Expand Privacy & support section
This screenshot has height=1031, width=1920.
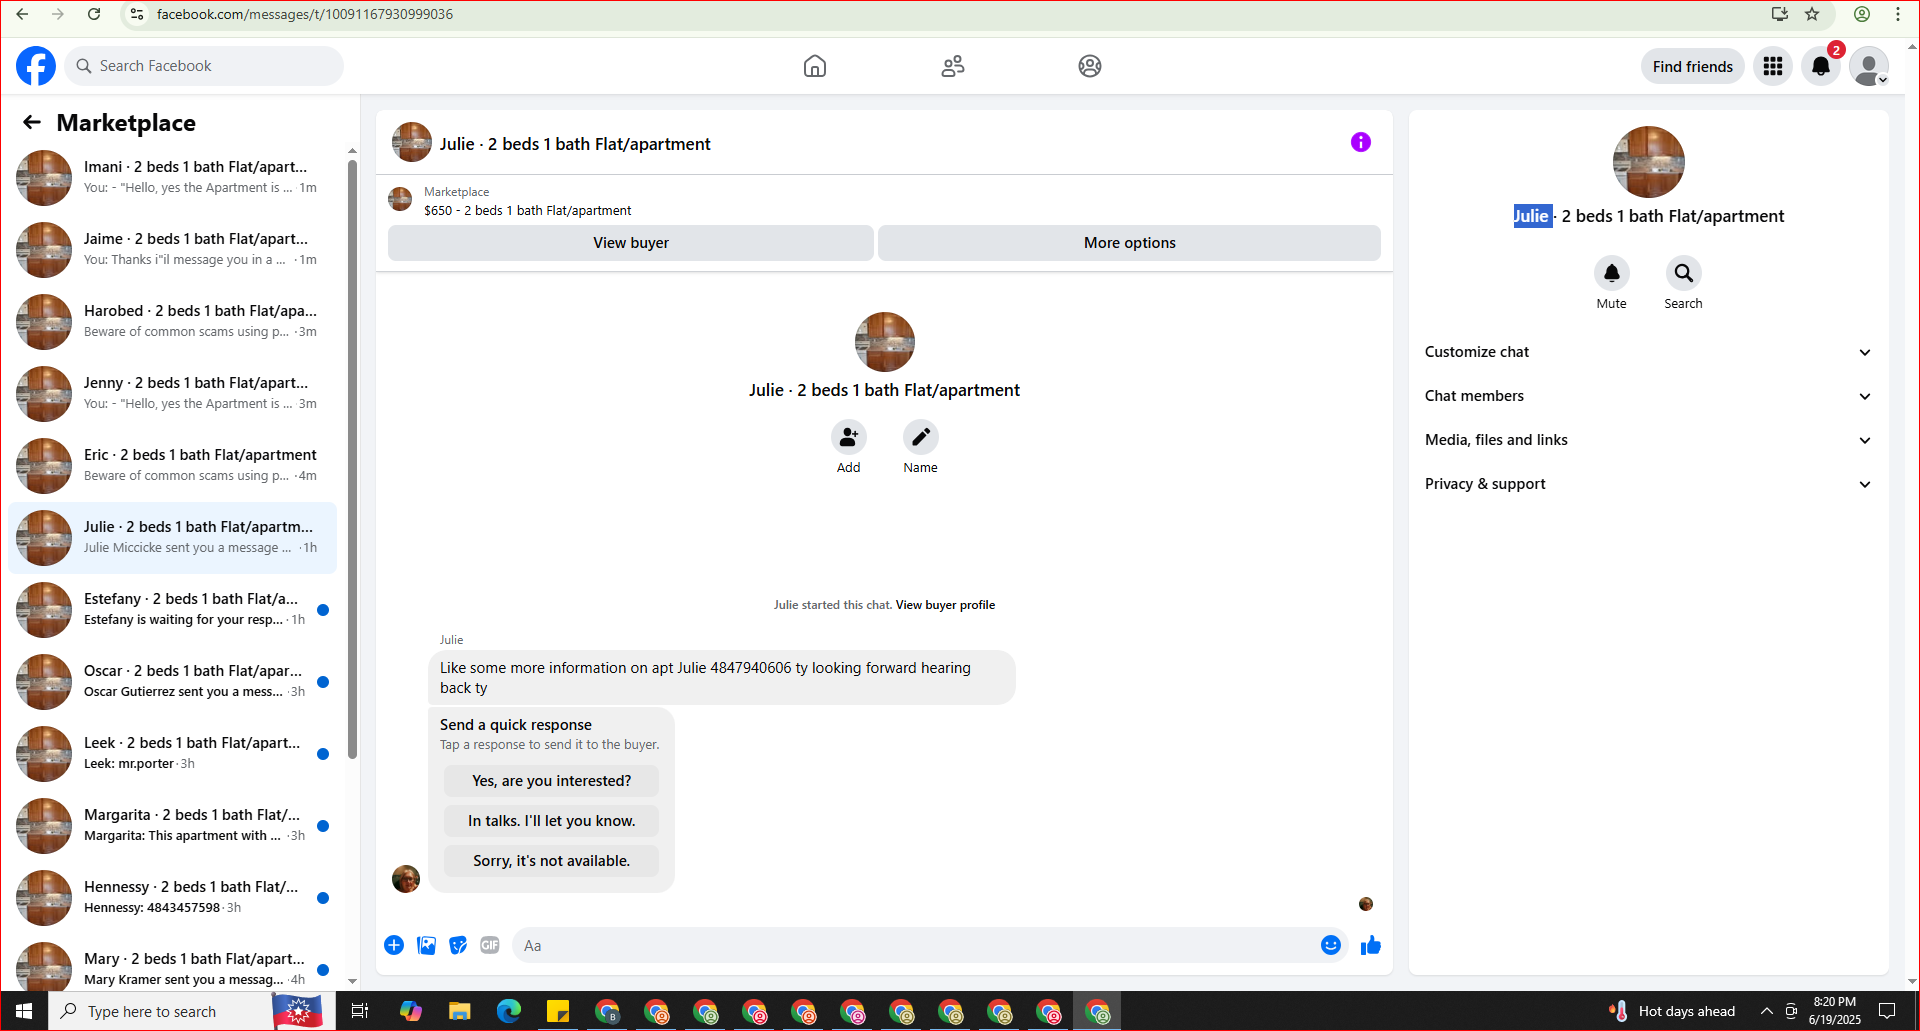(x=1648, y=484)
